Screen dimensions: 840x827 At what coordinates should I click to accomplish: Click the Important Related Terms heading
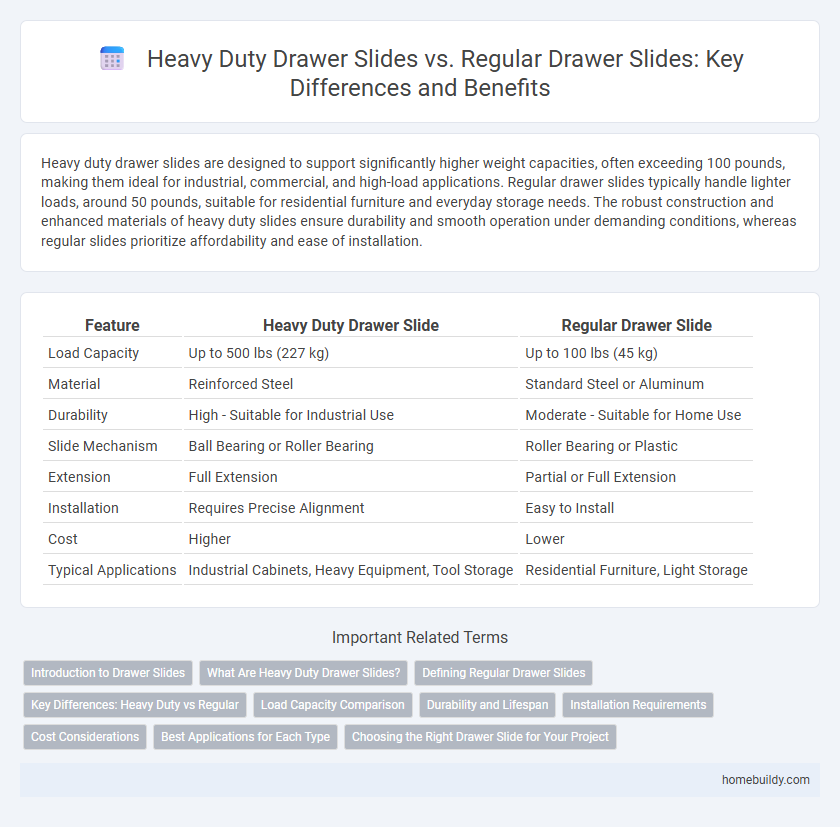coord(419,637)
